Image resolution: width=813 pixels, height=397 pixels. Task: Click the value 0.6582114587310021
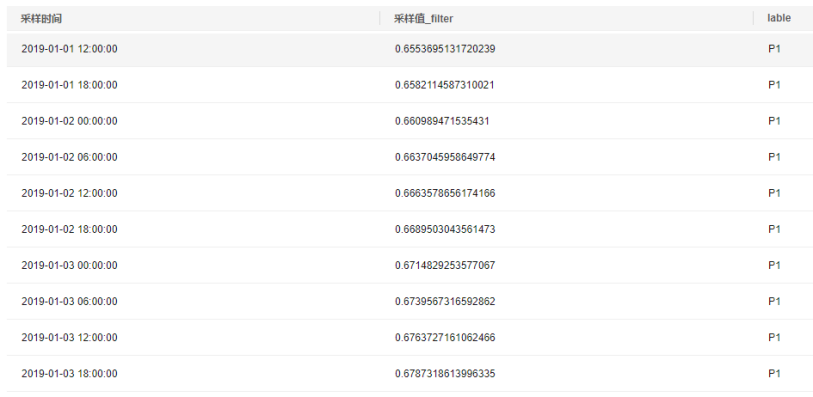444,85
